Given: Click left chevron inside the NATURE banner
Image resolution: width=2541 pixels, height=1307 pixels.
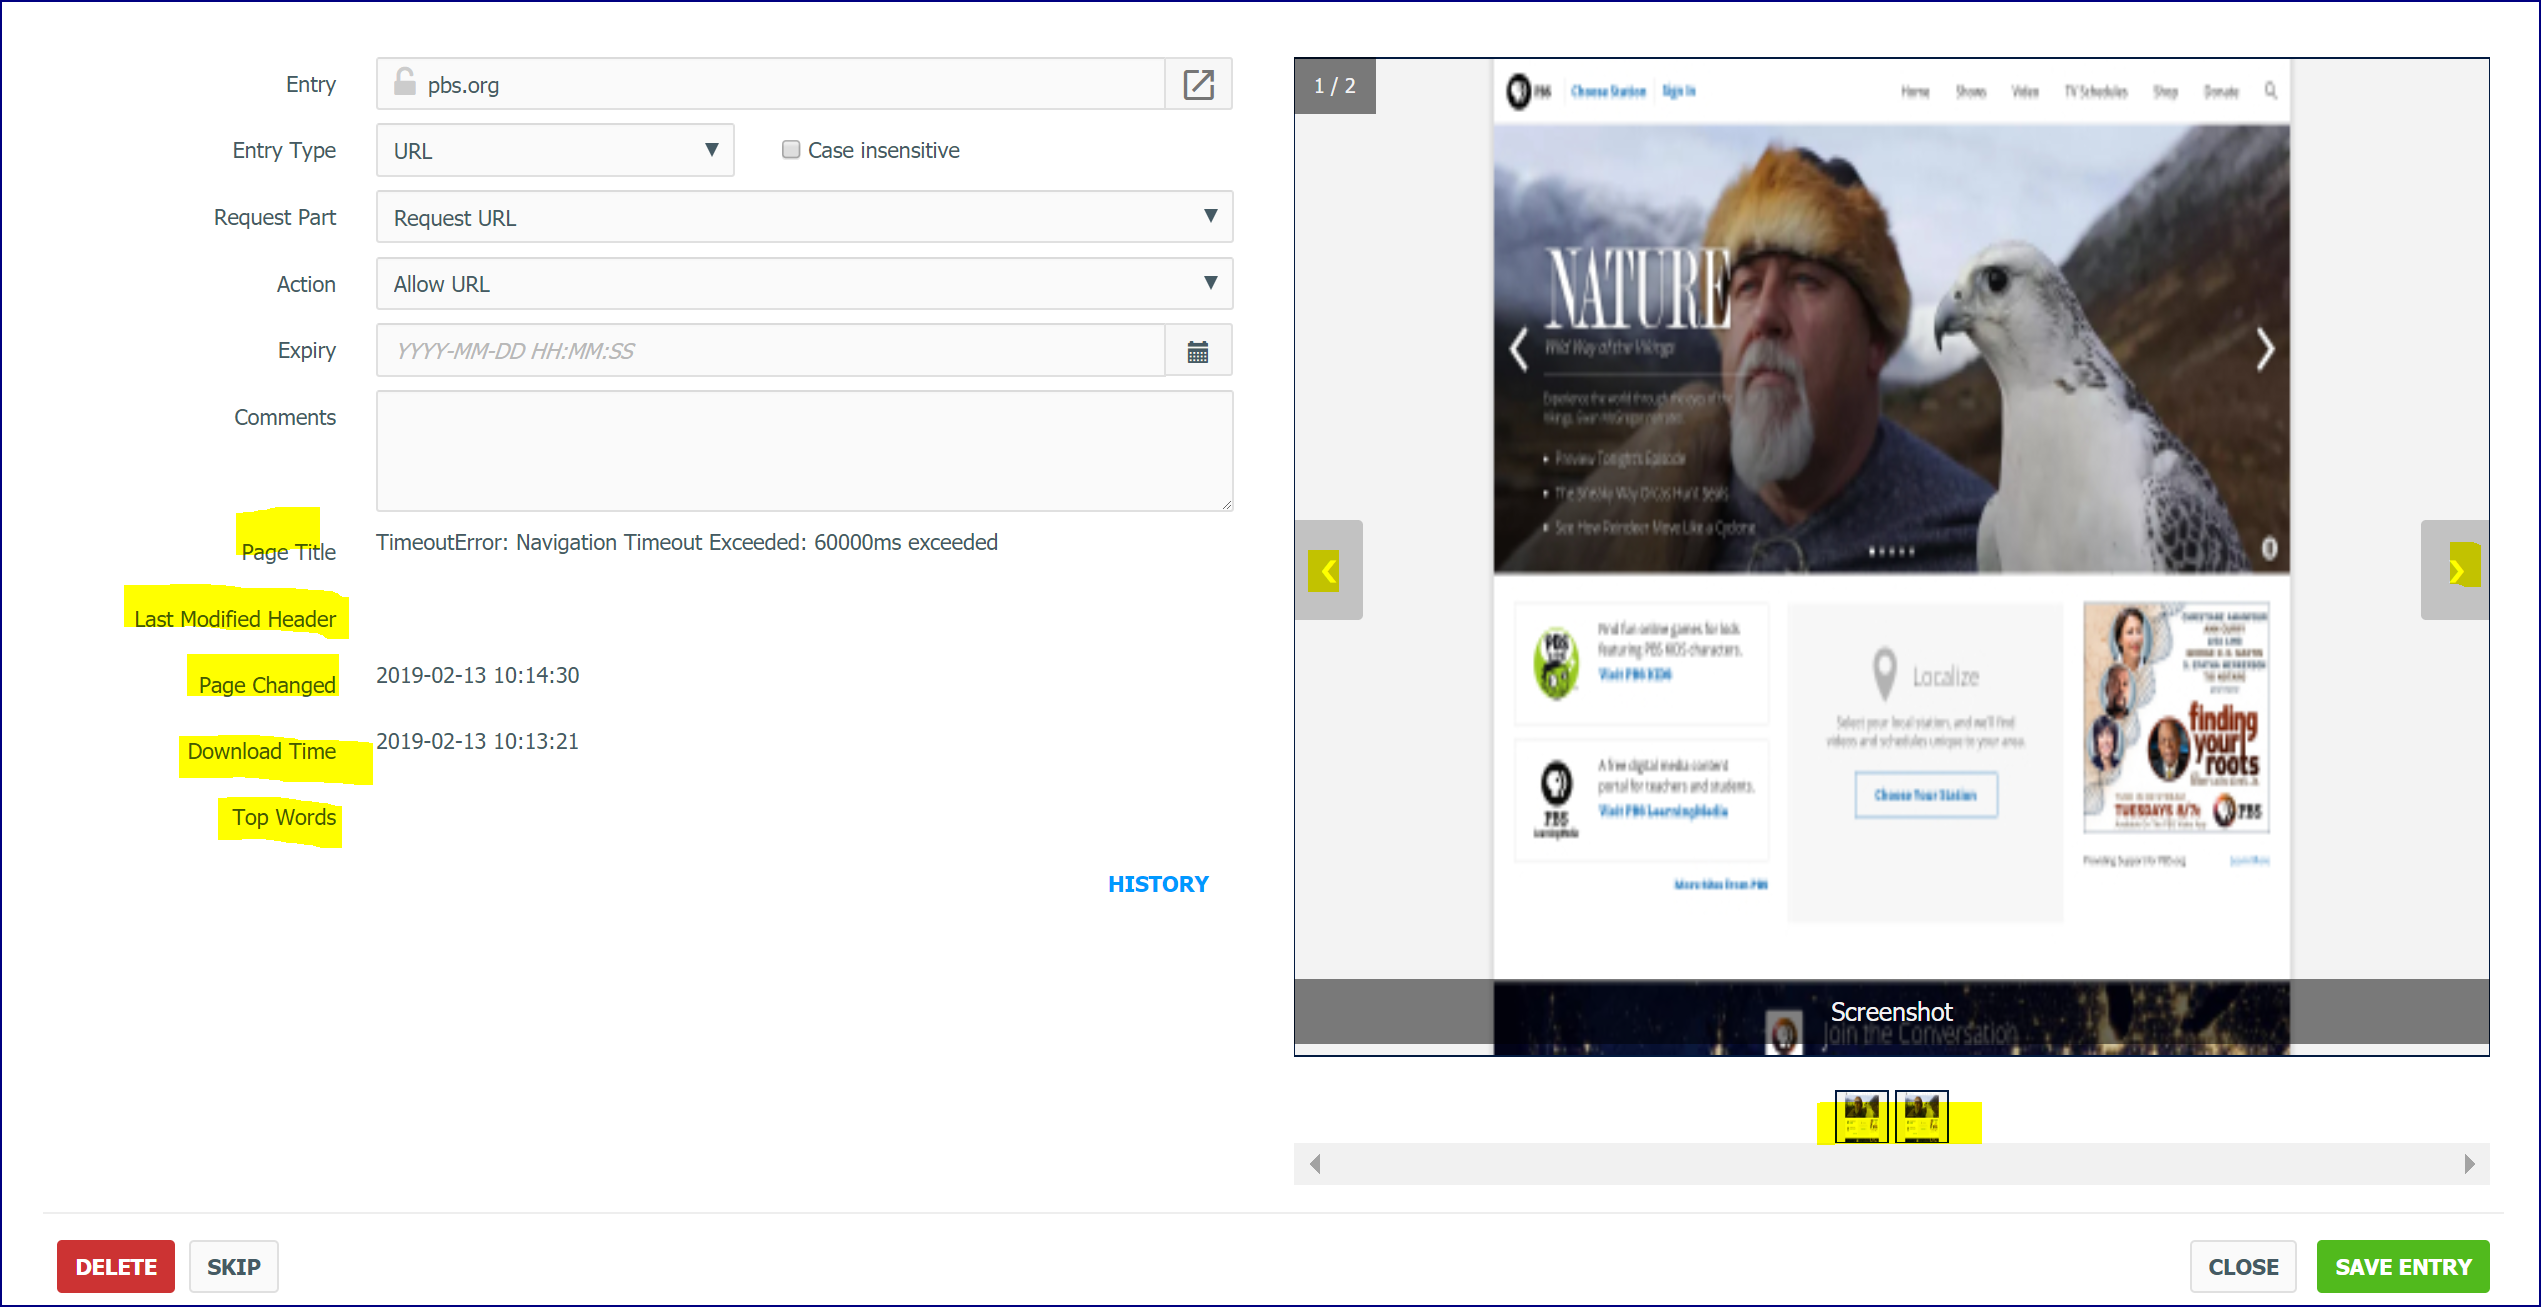Looking at the screenshot, I should [1519, 349].
